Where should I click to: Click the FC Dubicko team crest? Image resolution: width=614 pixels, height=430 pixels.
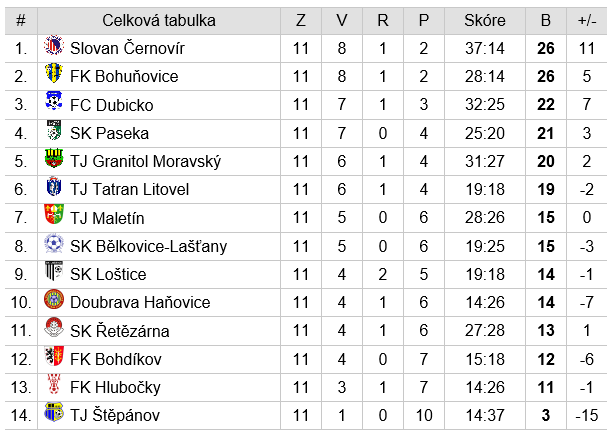(54, 101)
